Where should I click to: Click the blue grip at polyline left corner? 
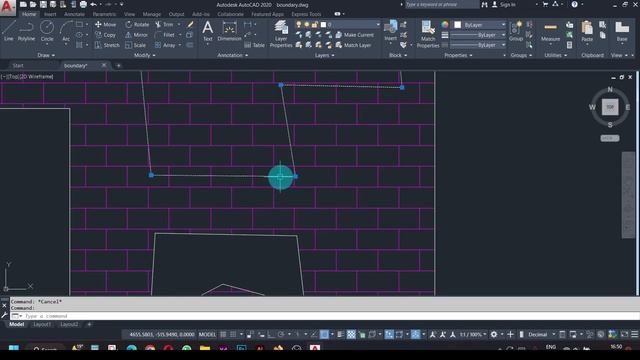coord(151,175)
